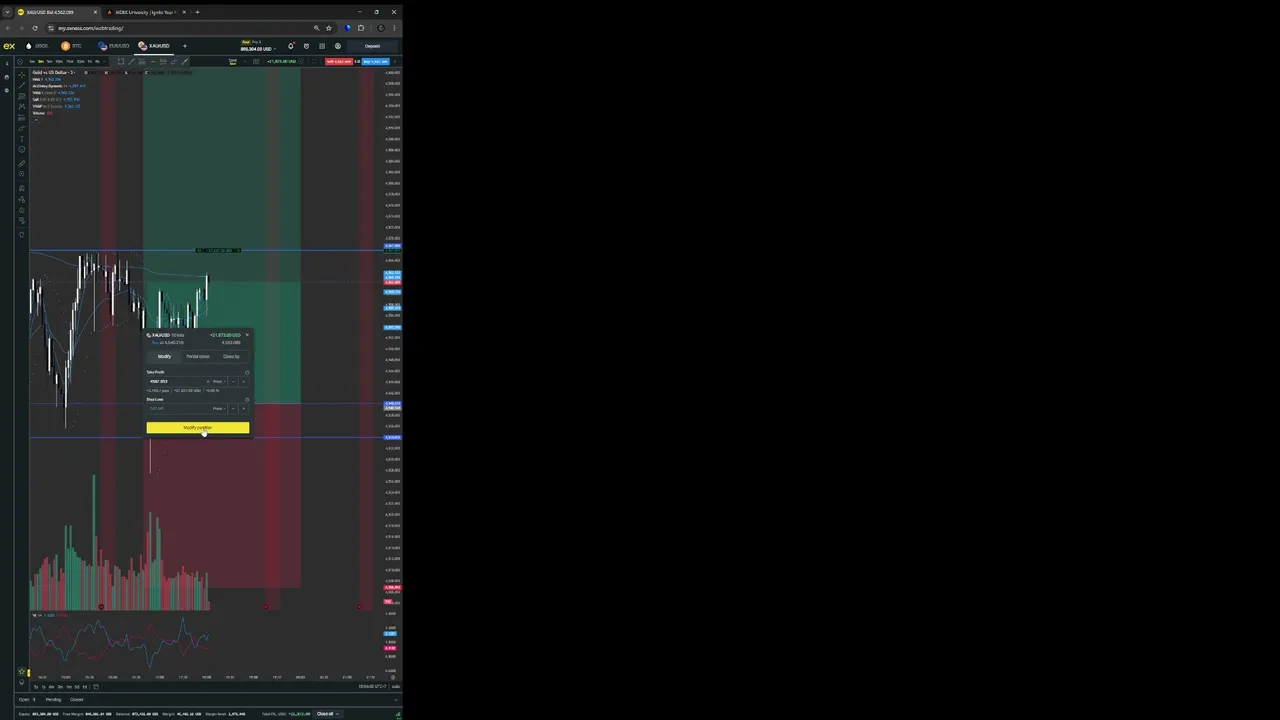Viewport: 1280px width, 720px height.
Task: Switch to the Close by tab
Action: [231, 356]
